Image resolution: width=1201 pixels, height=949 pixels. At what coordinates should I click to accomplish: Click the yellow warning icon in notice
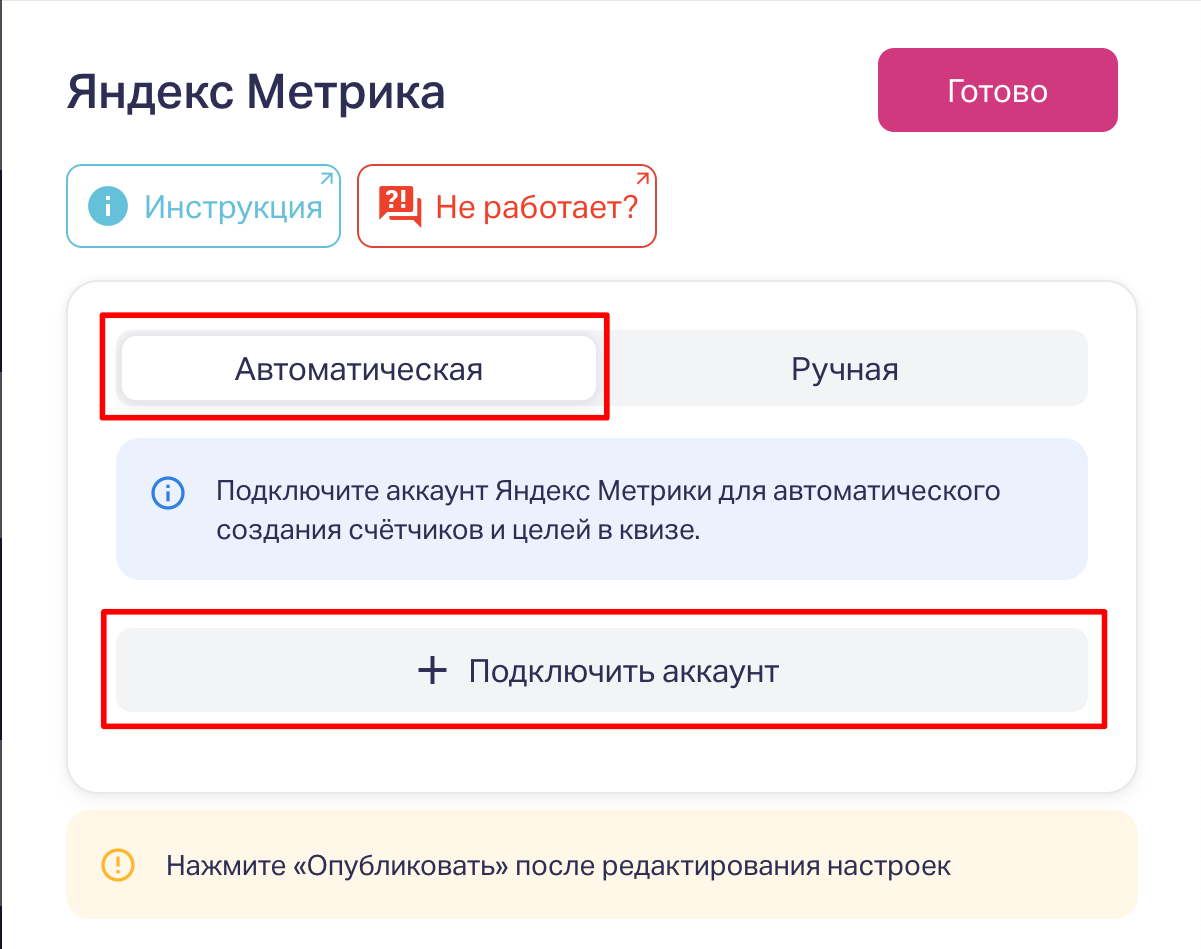pos(117,864)
